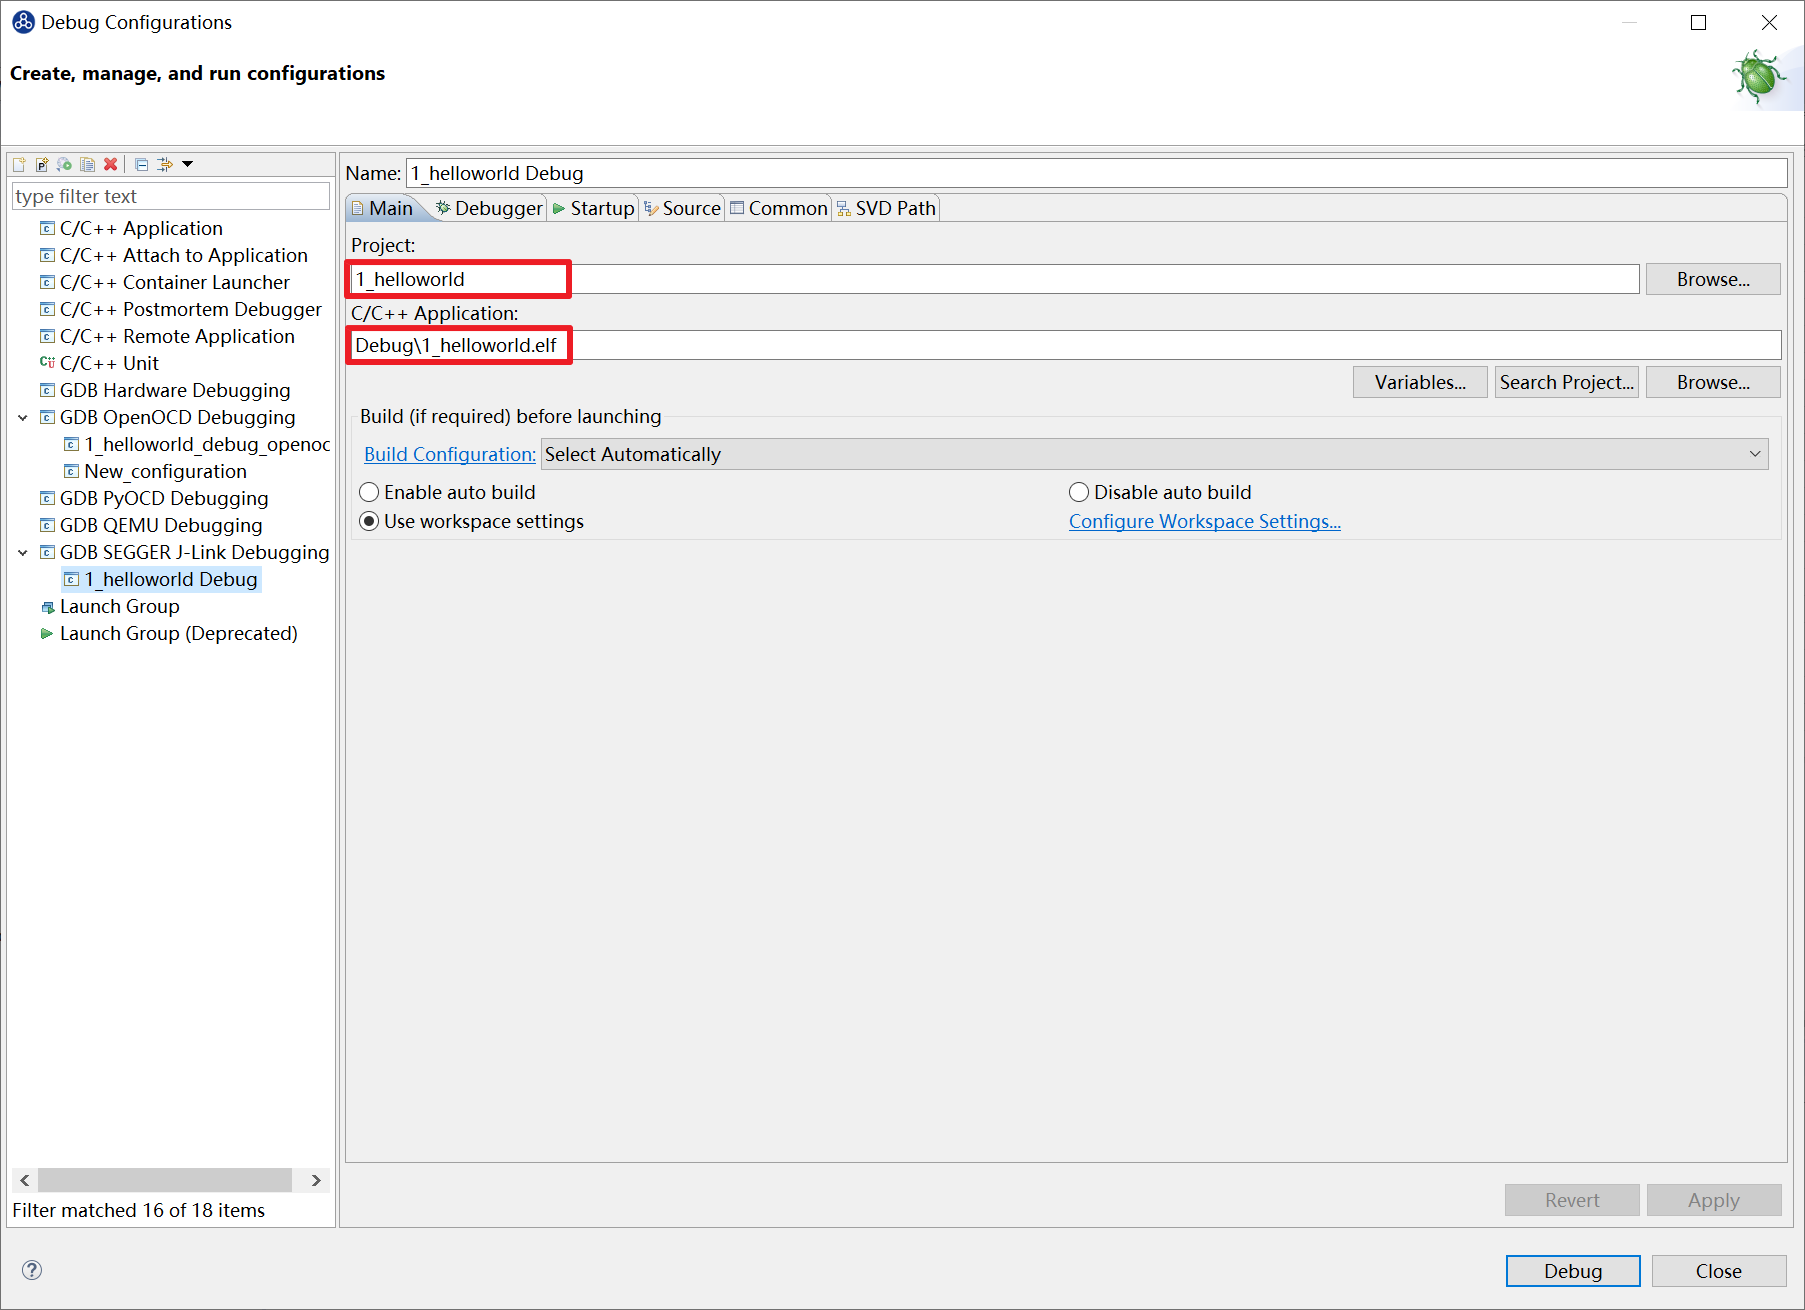The image size is (1805, 1310).
Task: Collapse the GDB SEGGER J-Link Debugging node
Action: (23, 553)
